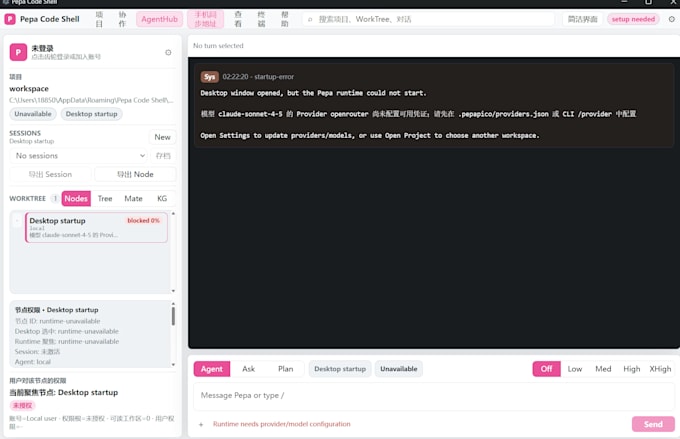The image size is (680, 439).
Task: Open the gear icon at far right of header
Action: (x=671, y=19)
